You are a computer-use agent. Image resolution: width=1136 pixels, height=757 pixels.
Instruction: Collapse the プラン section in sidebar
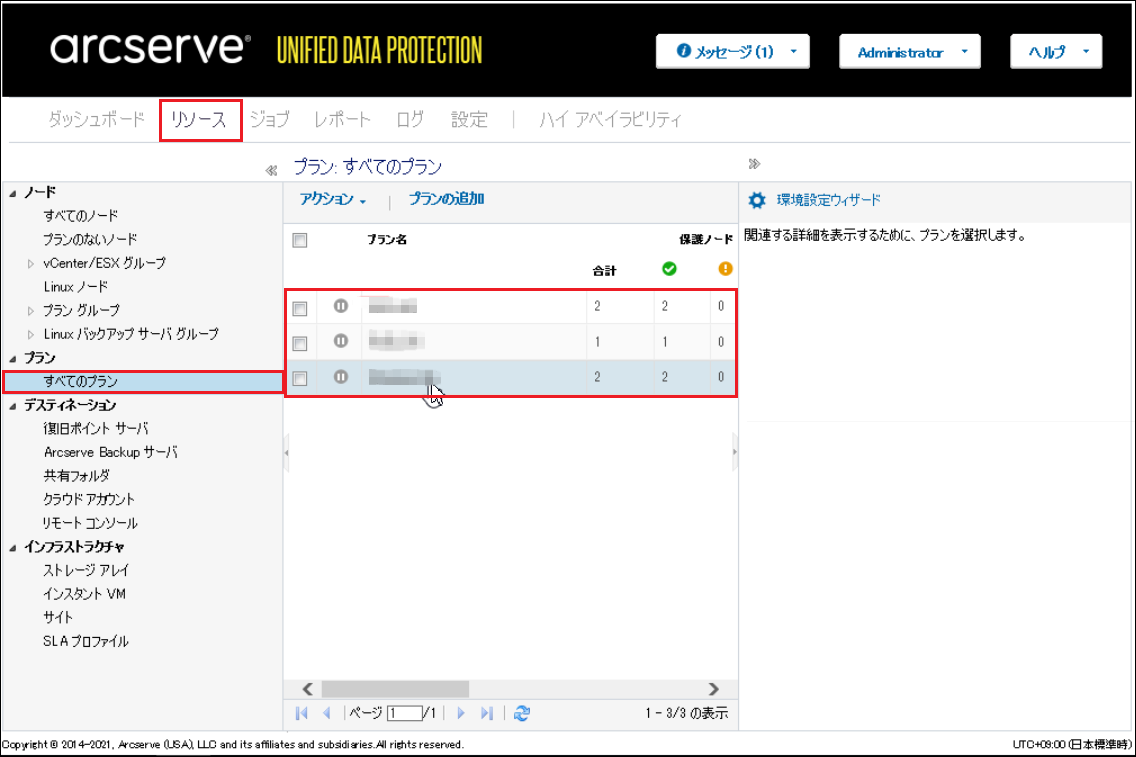12,359
